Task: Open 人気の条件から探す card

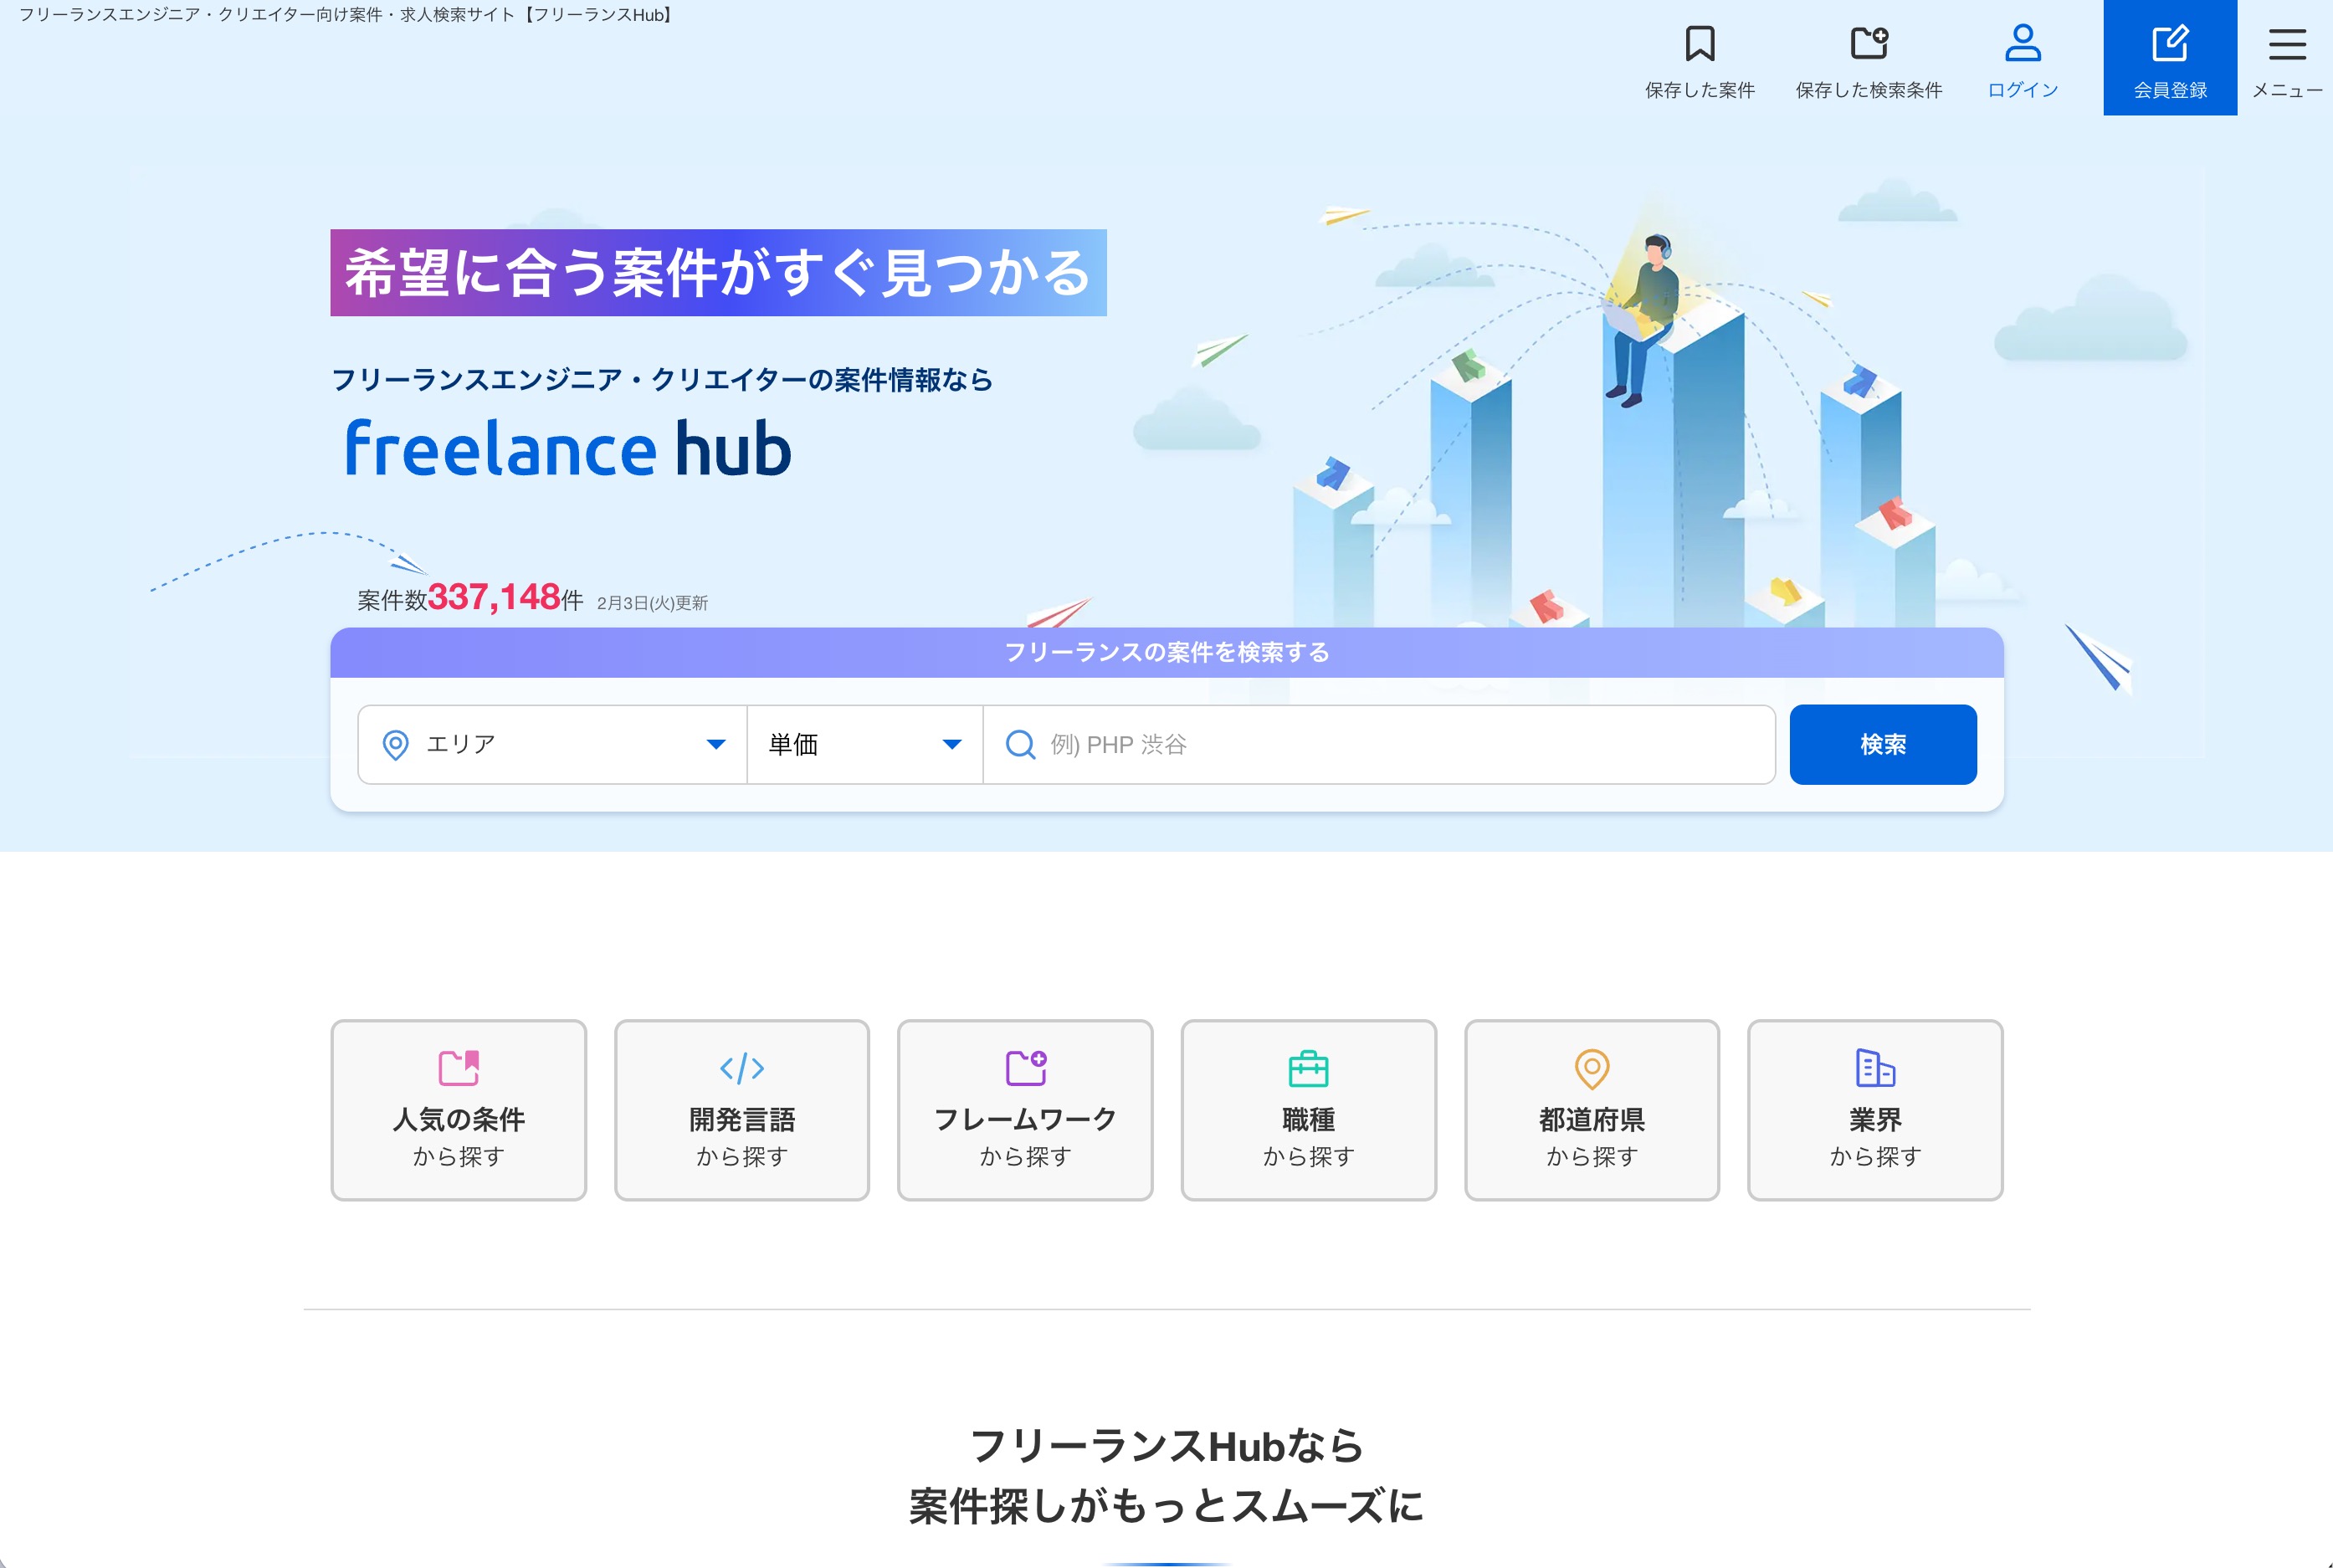Action: (x=458, y=1110)
